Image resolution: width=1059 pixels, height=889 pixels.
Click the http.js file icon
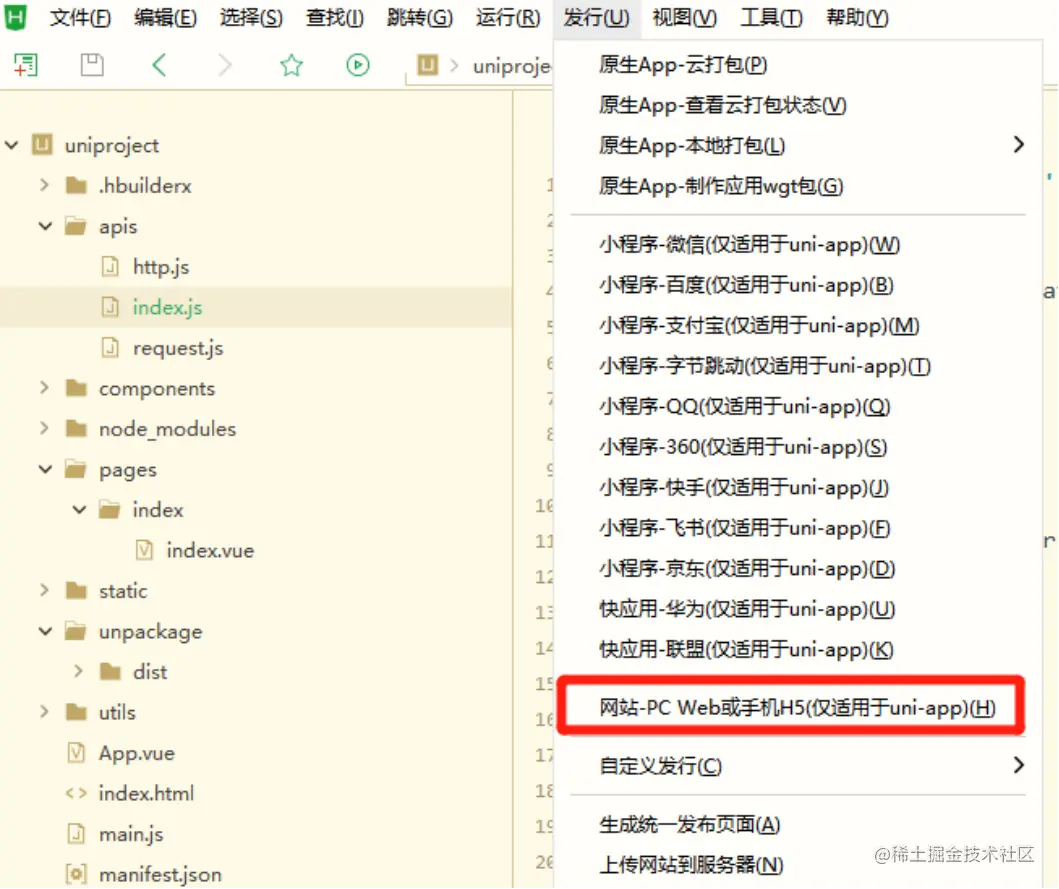(109, 267)
